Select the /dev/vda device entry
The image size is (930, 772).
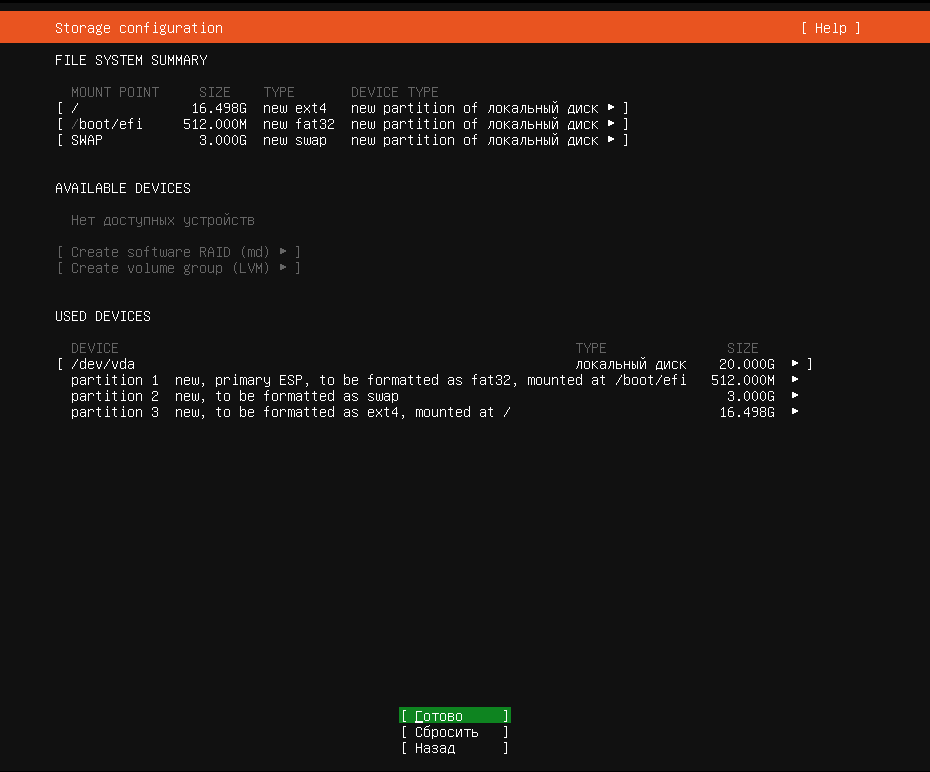click(103, 364)
